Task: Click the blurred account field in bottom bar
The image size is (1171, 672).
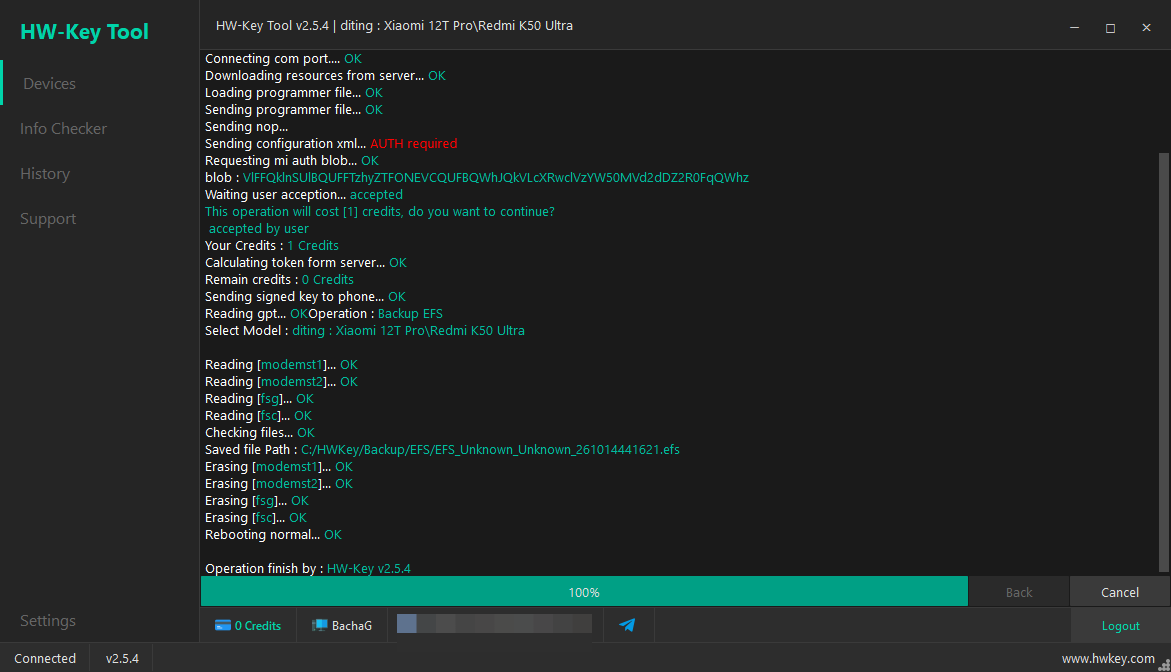Action: pyautogui.click(x=494, y=623)
